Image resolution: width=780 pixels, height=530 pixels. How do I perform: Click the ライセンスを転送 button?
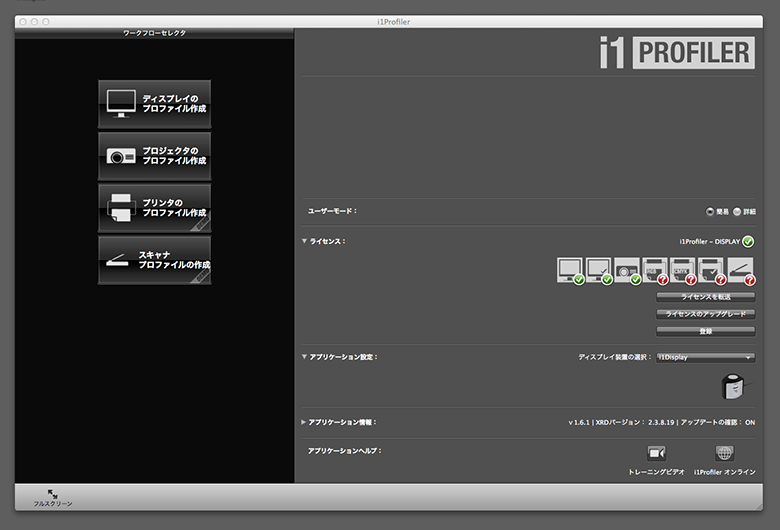(705, 297)
